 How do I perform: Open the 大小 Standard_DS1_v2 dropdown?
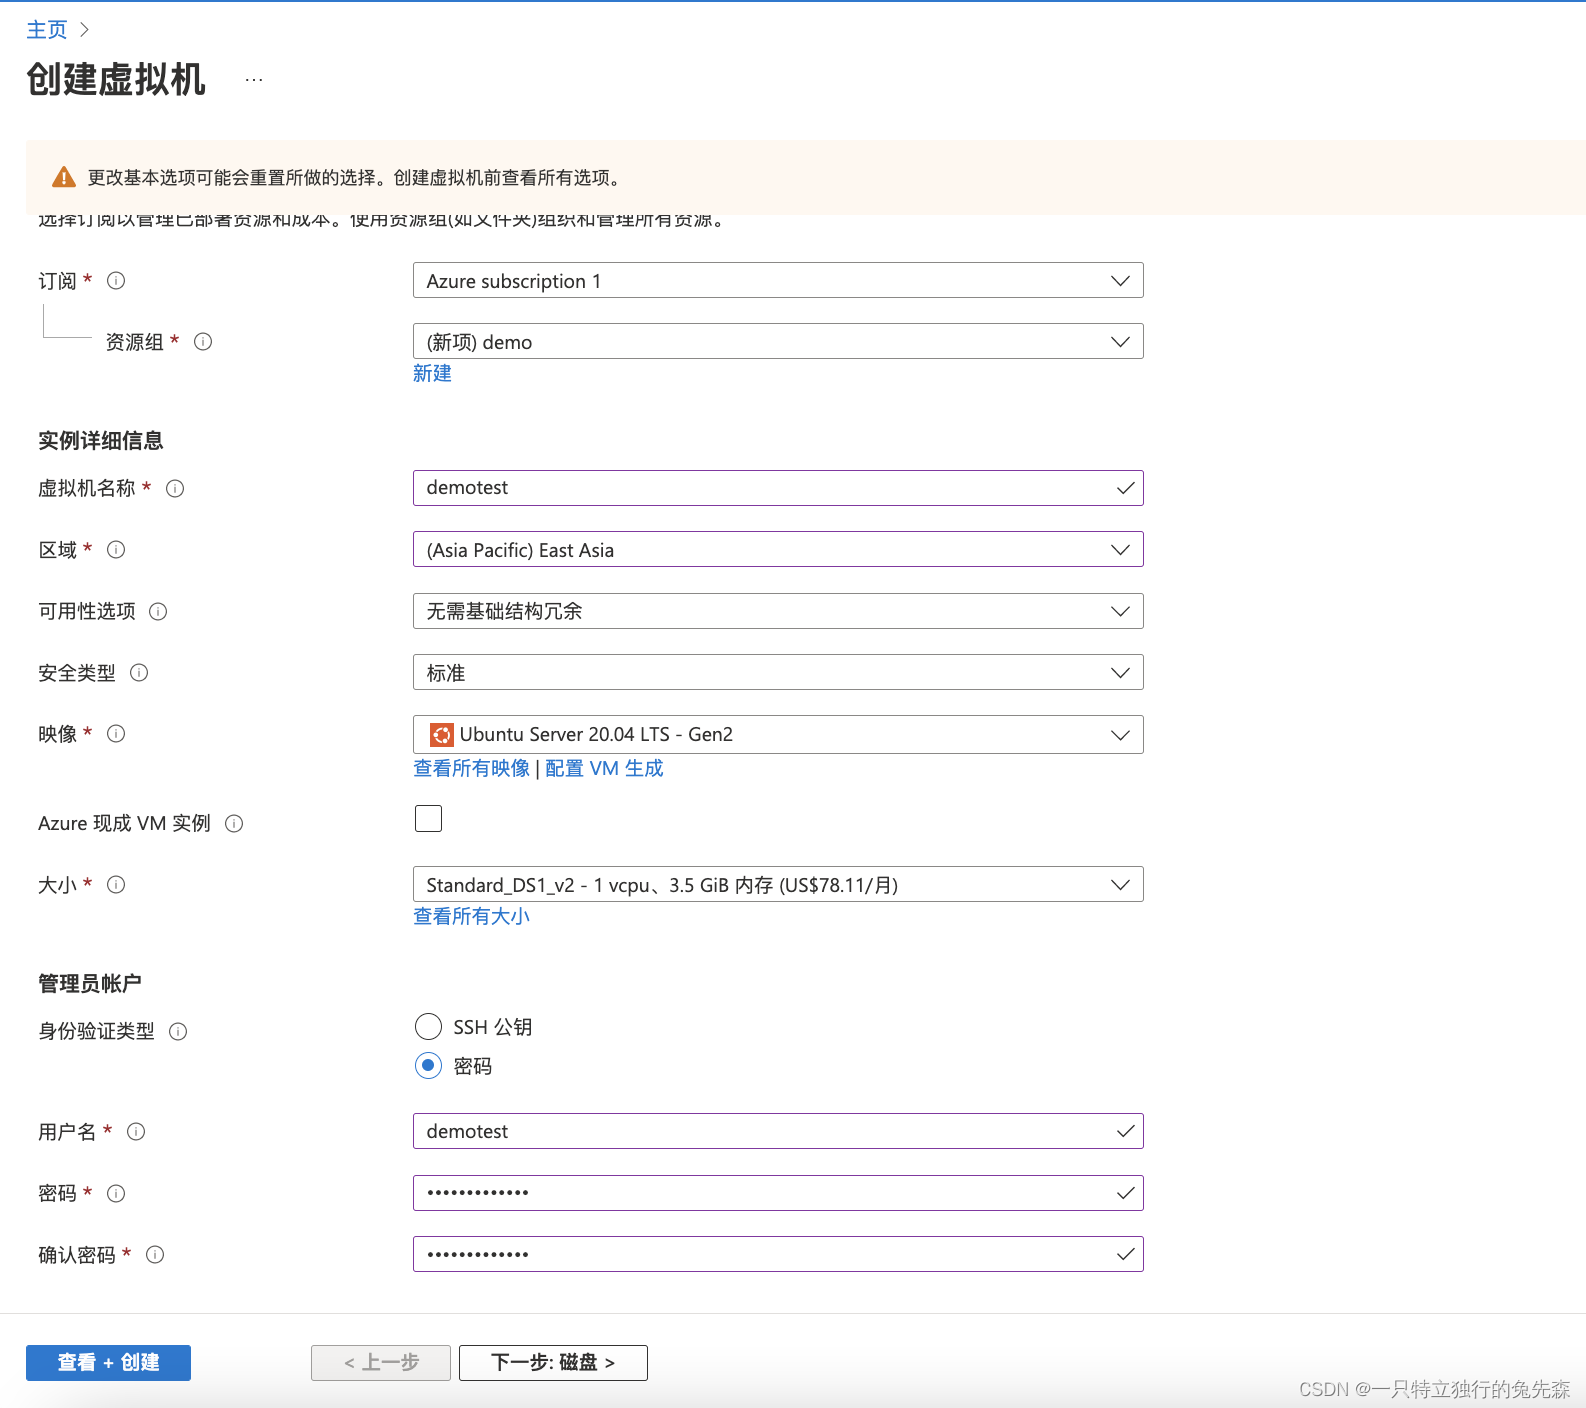778,885
